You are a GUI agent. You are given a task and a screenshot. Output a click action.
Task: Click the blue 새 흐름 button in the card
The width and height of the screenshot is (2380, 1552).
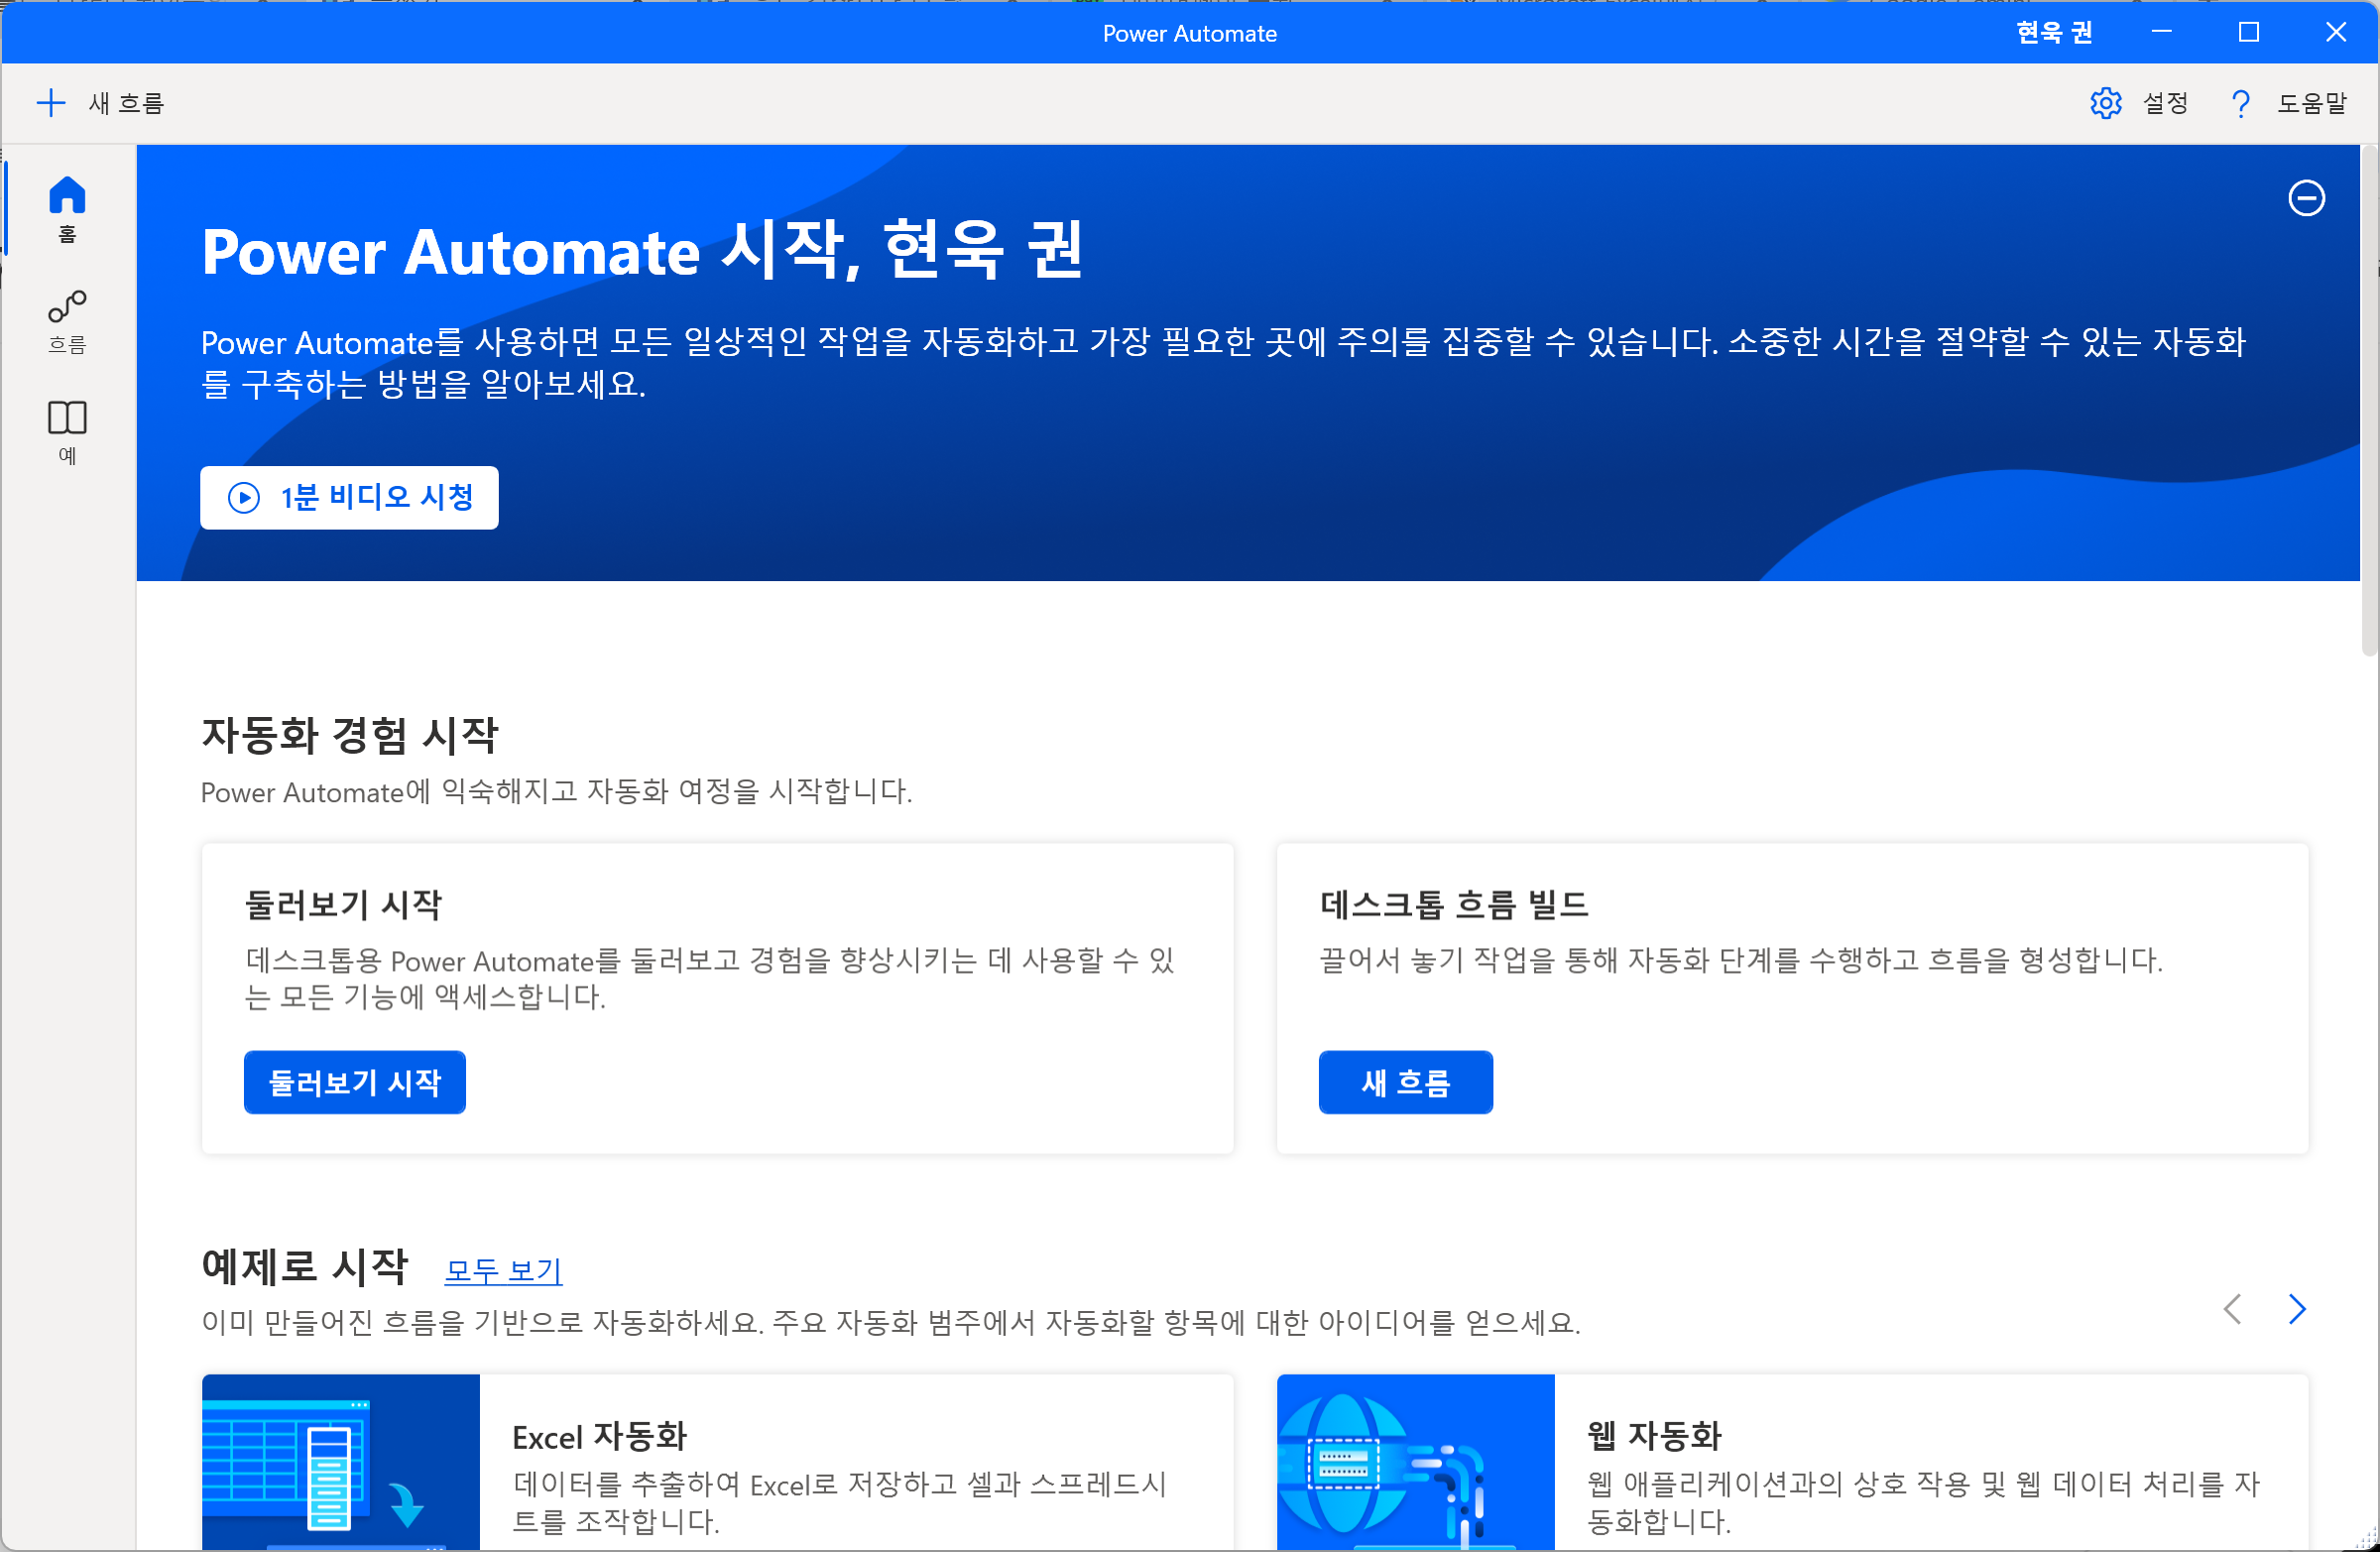click(x=1405, y=1082)
